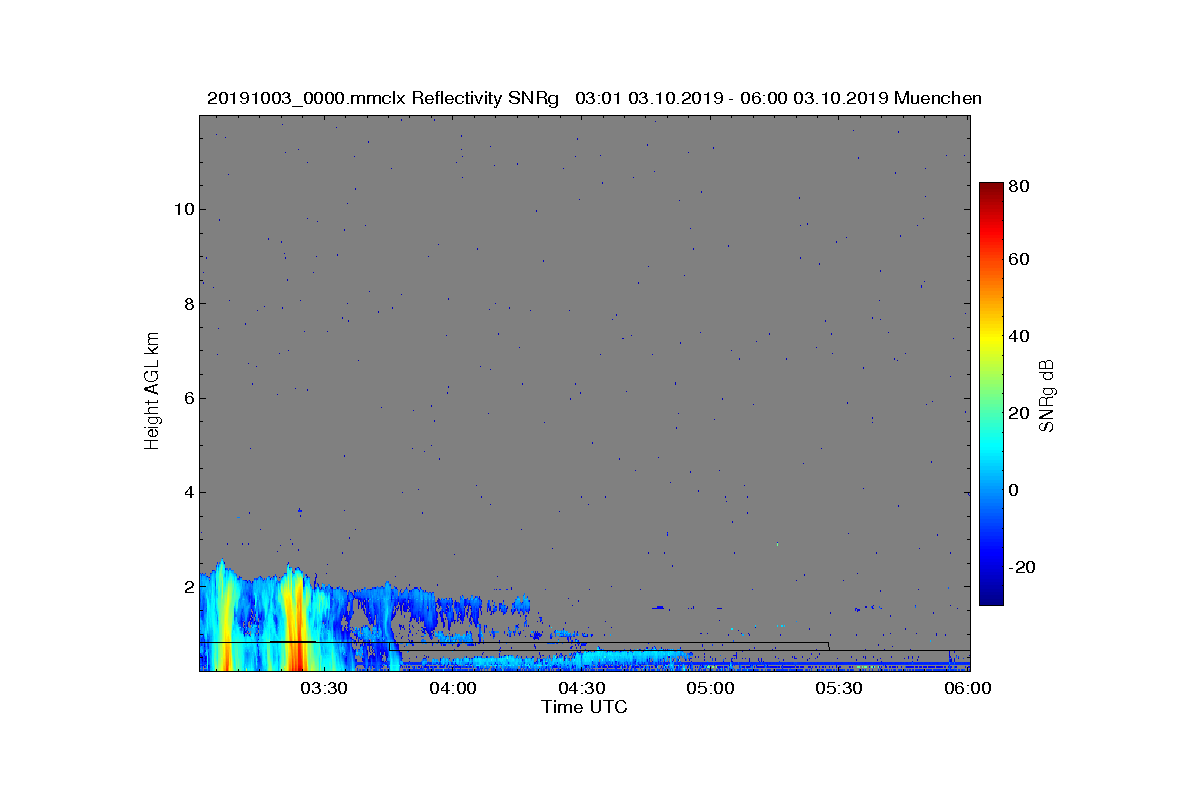Viewport: 1200px width, 800px height.
Task: Click the height tick label 2
Action: 187,587
